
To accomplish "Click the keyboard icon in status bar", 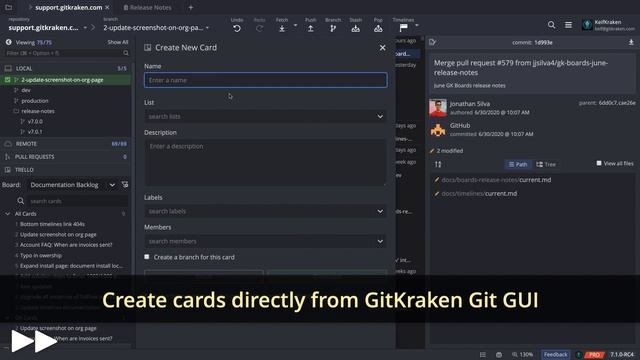I will pos(499,355).
